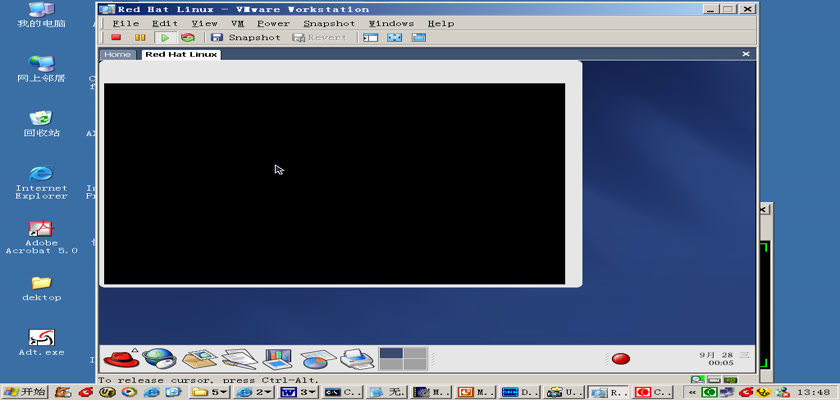Click the green Power On play button

point(167,38)
